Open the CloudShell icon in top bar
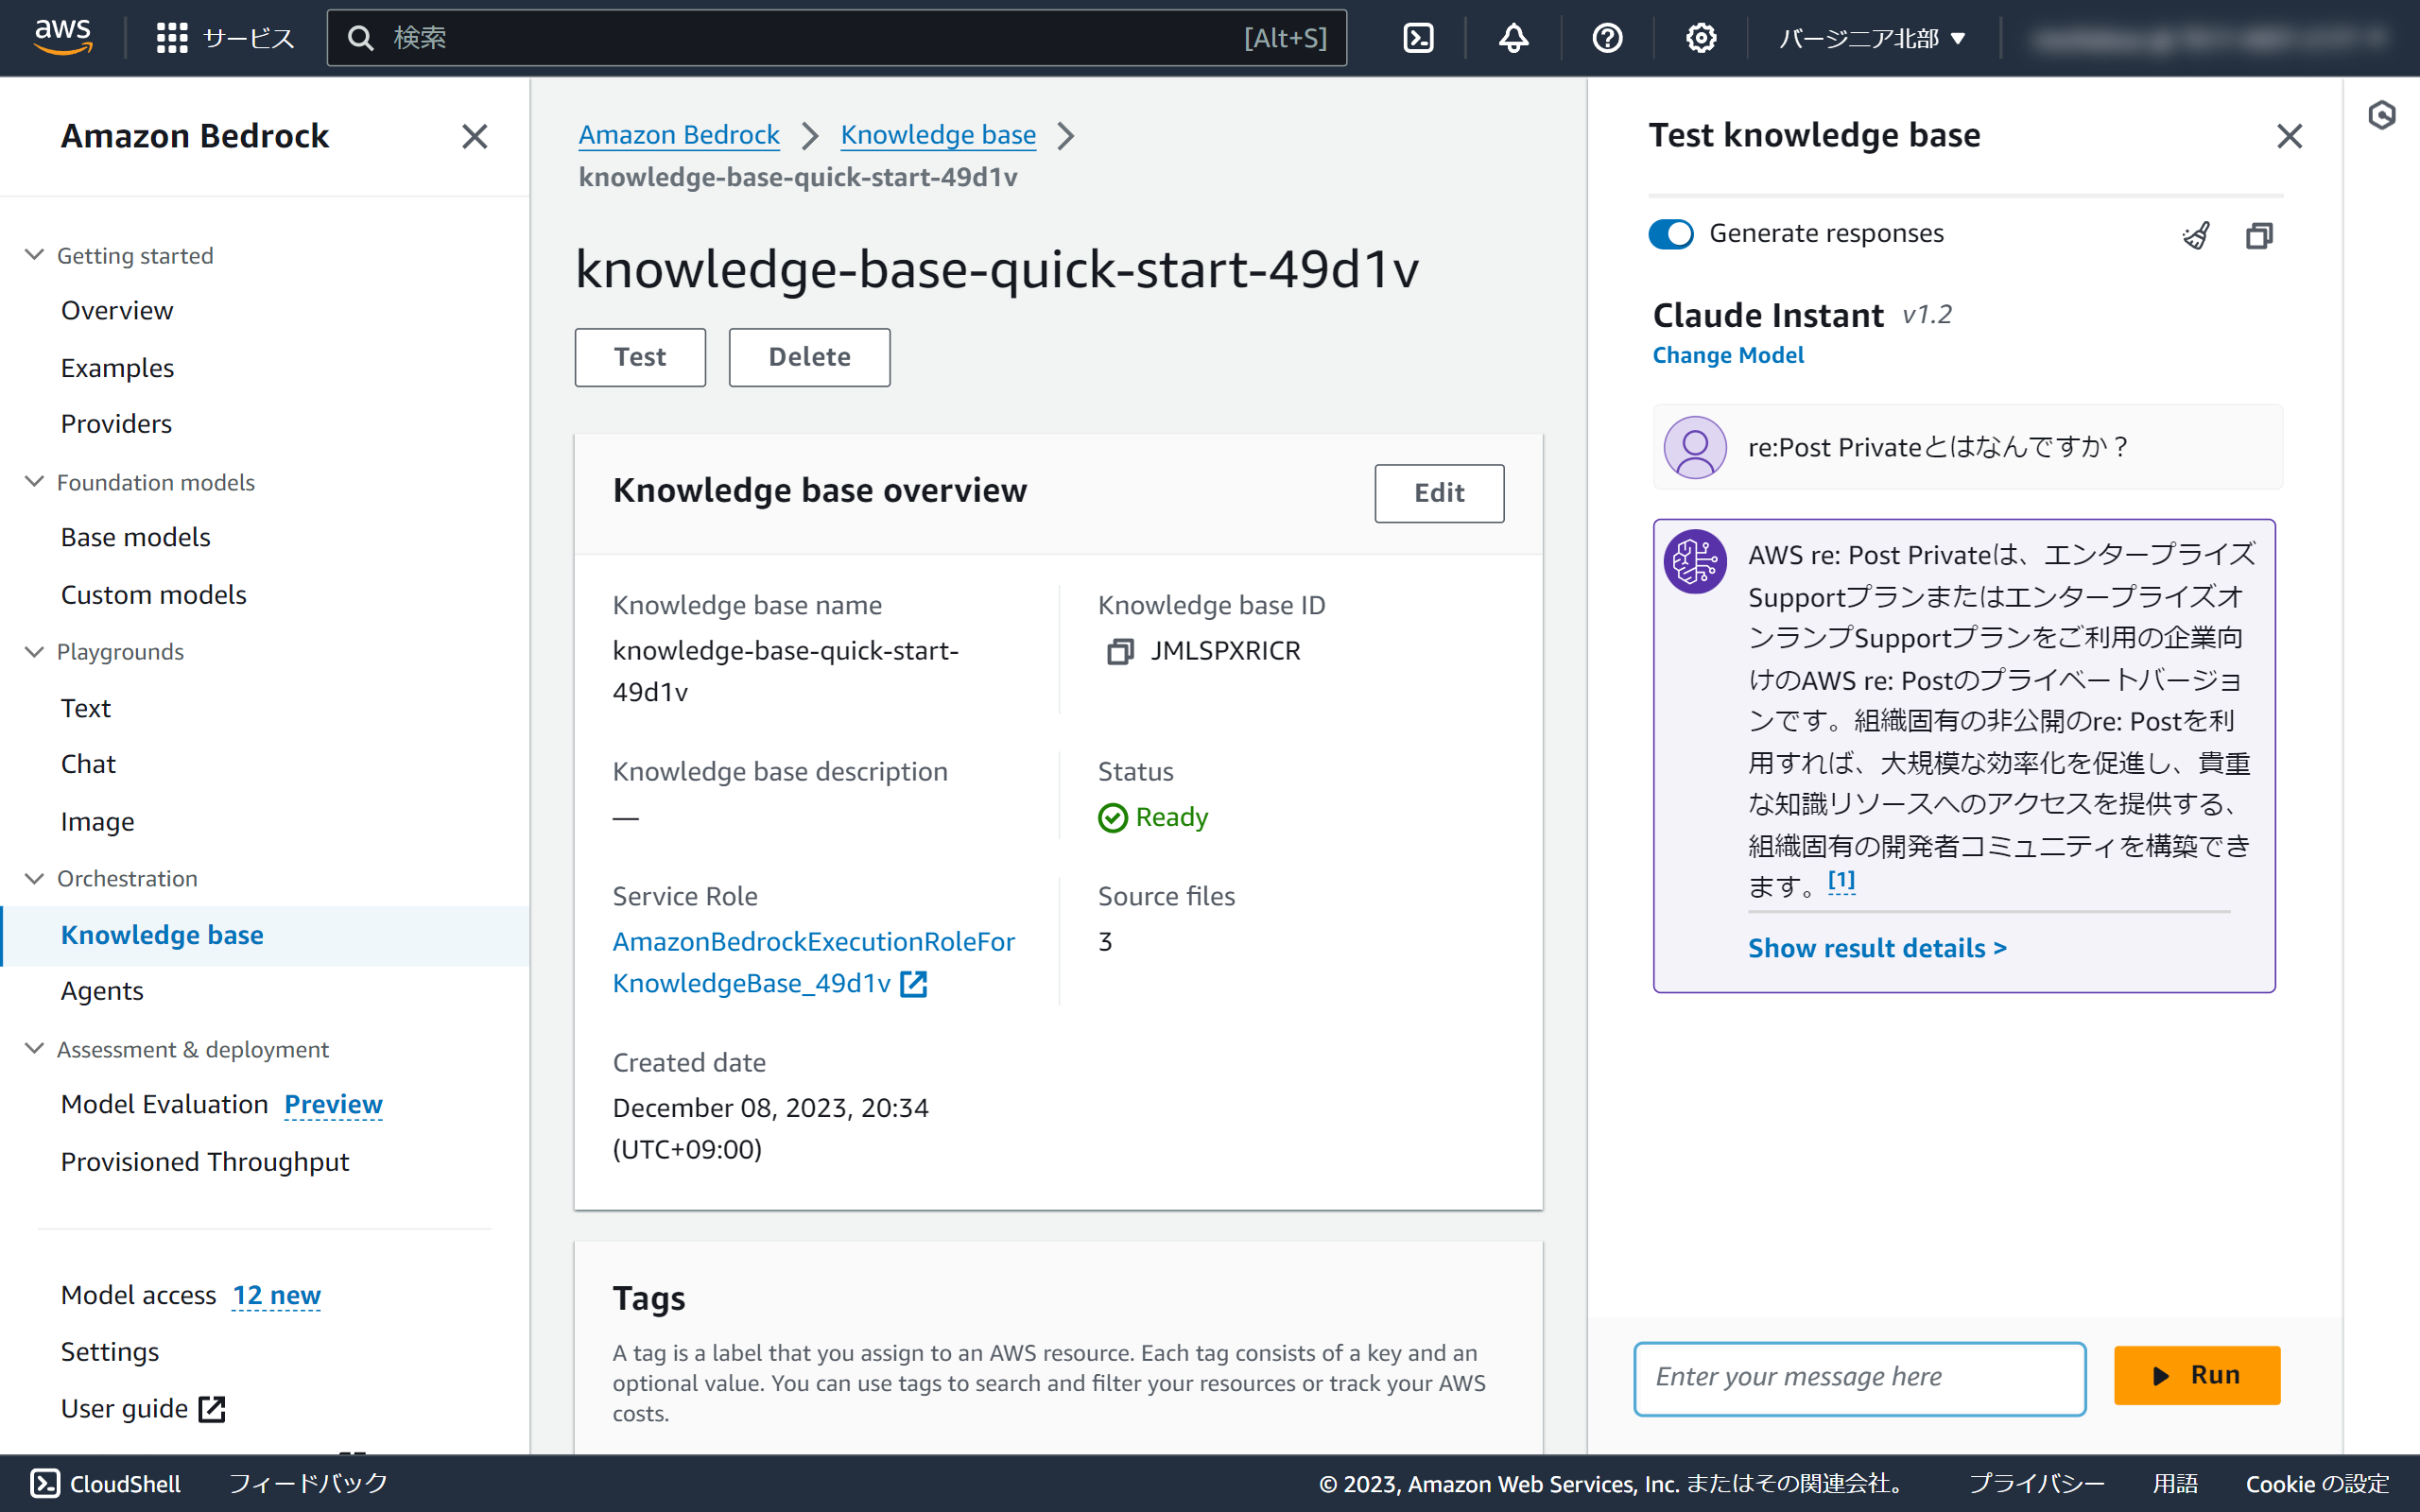The image size is (2420, 1512). point(1418,38)
